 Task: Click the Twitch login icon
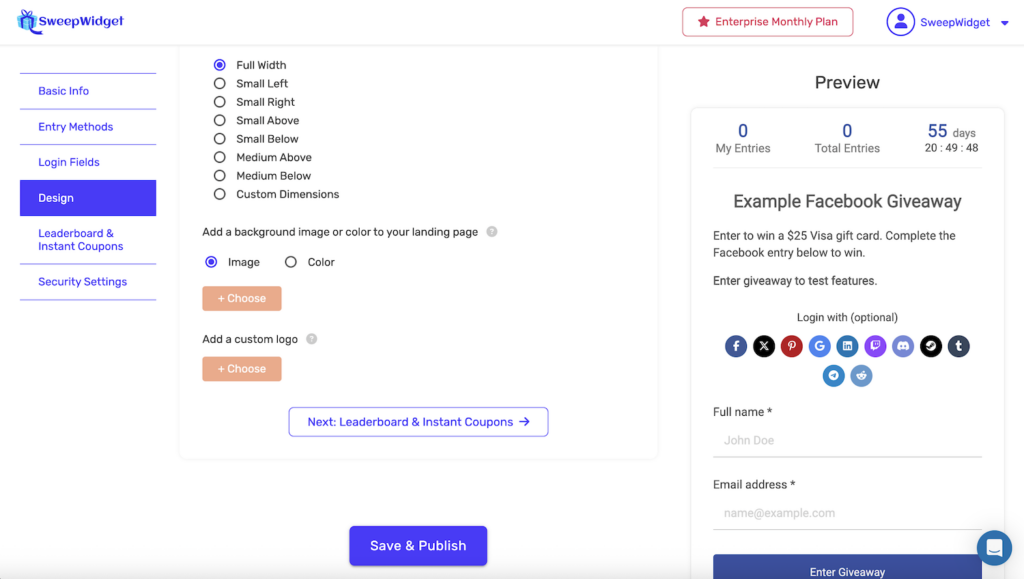coord(875,347)
